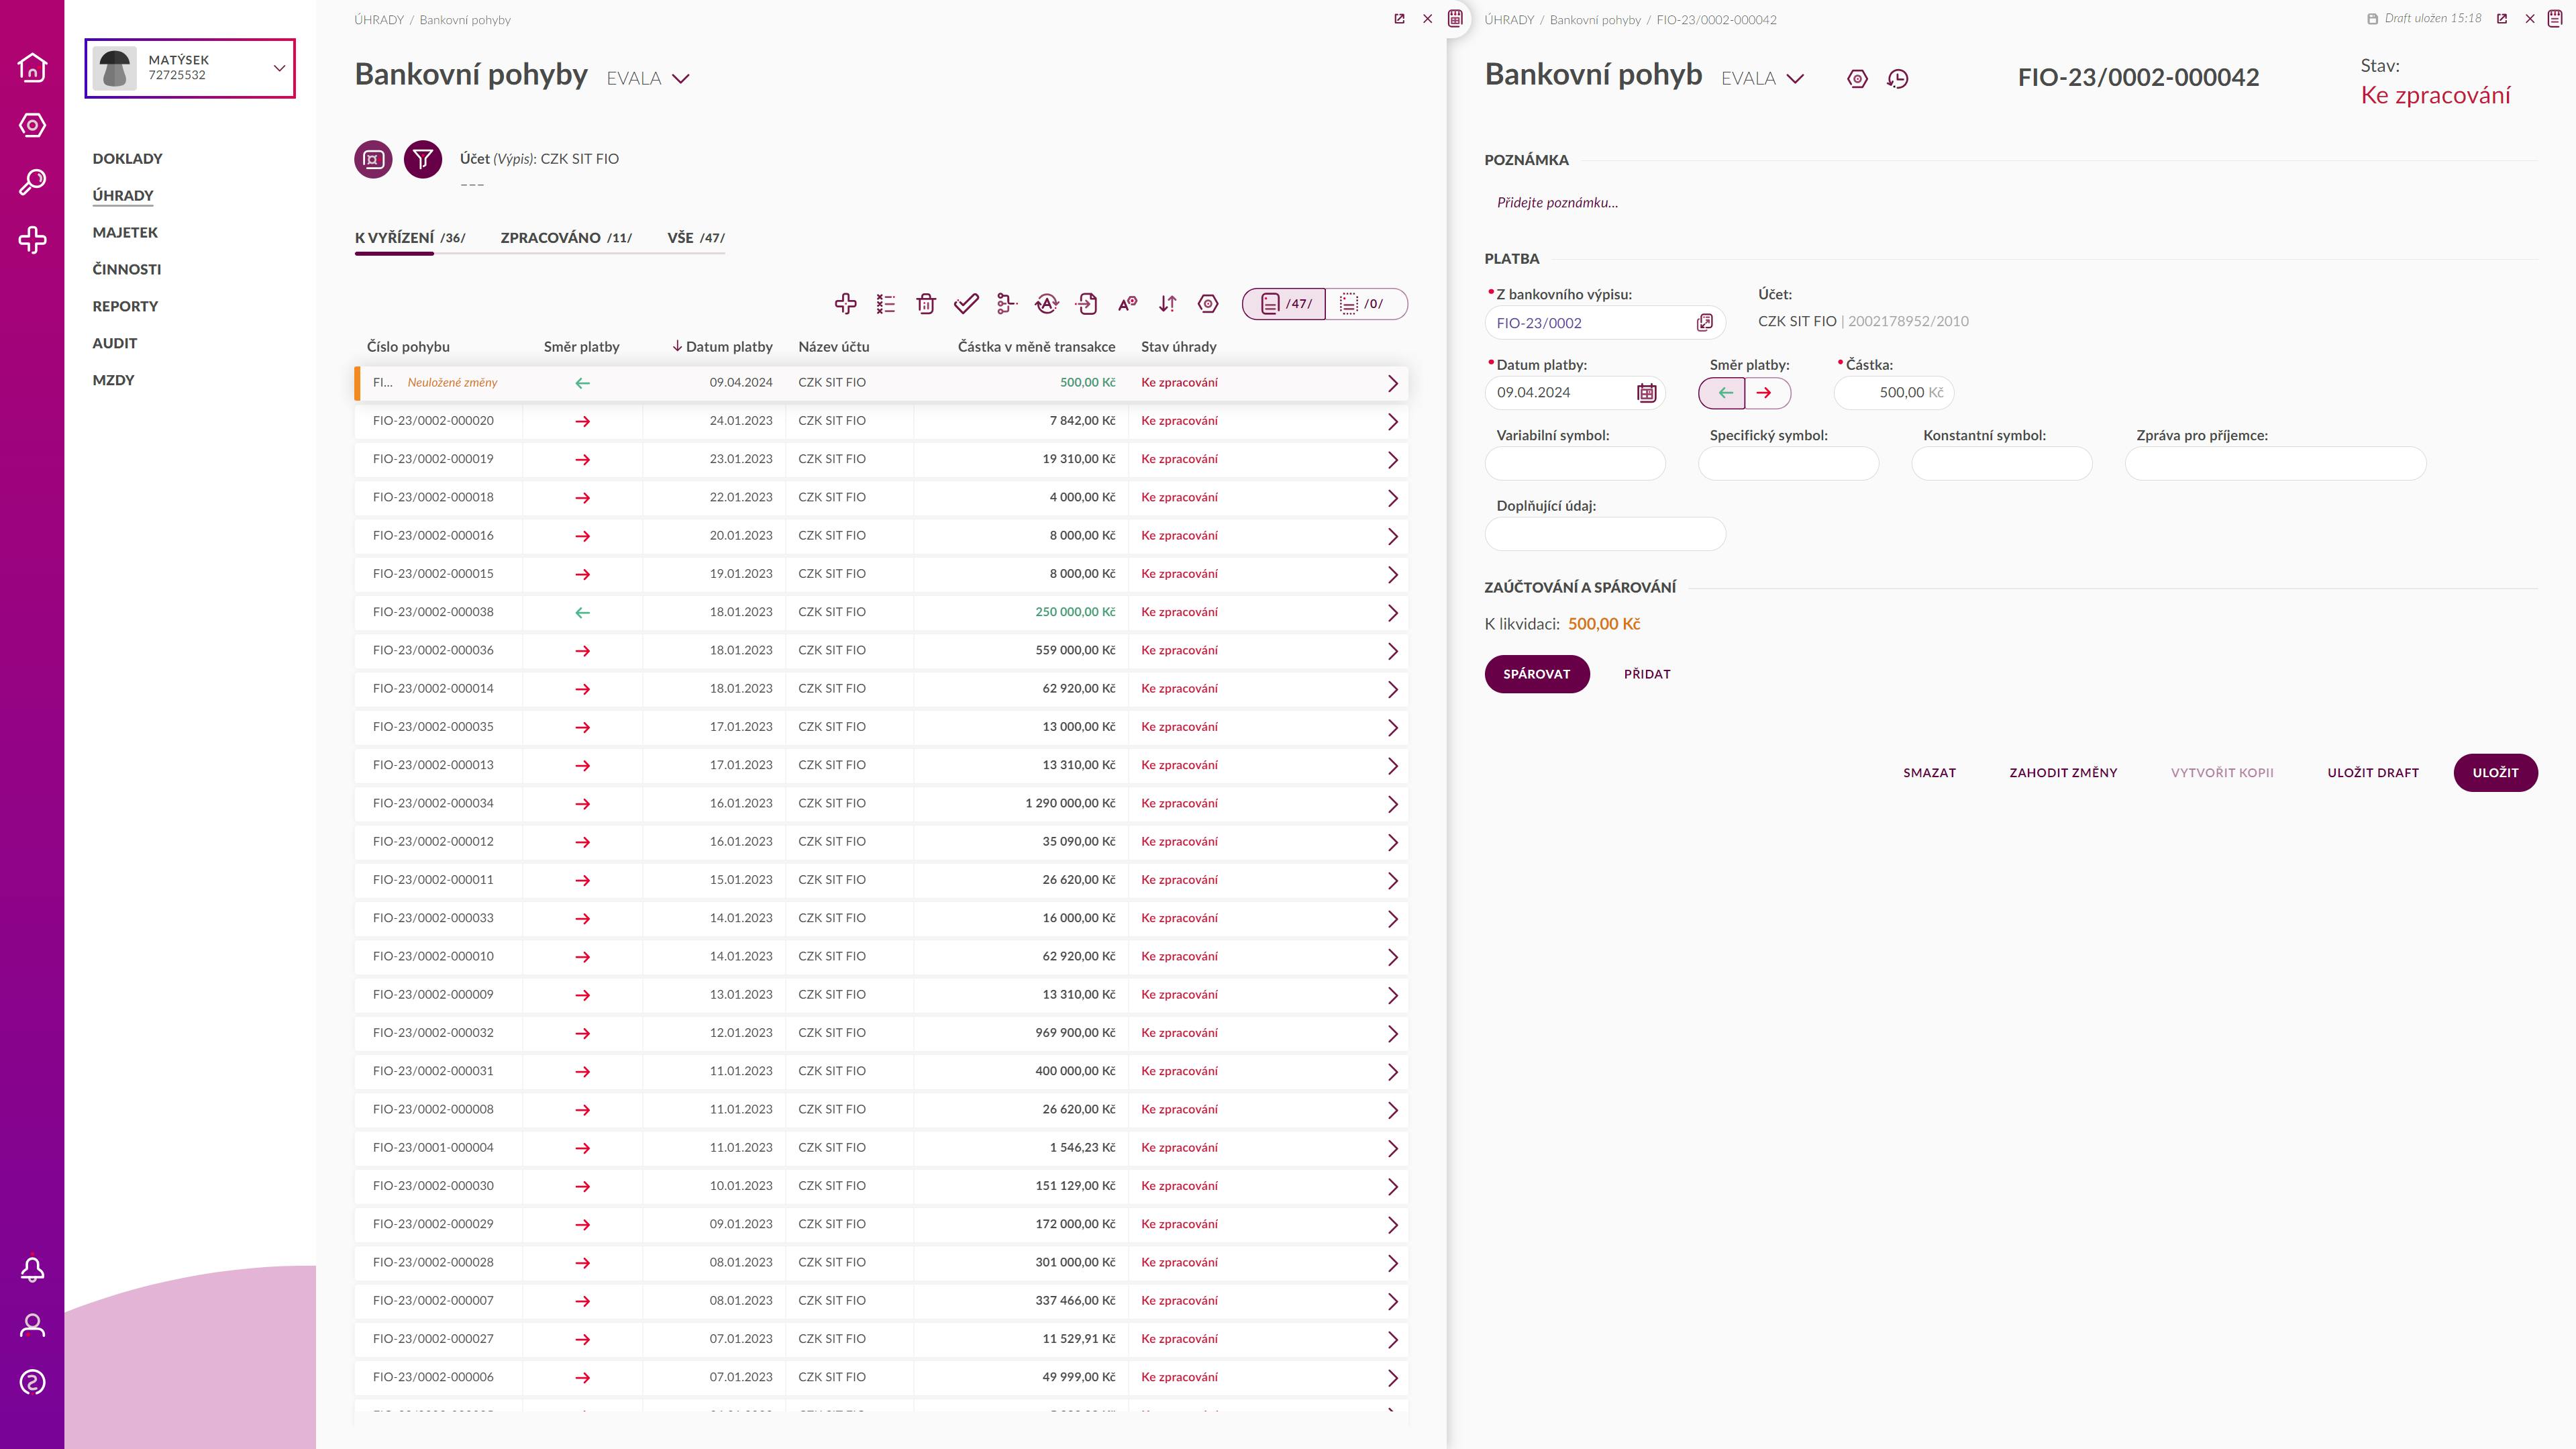Switch to selected items /0/ view toggle
Image resolution: width=2576 pixels, height=1449 pixels.
point(1364,304)
